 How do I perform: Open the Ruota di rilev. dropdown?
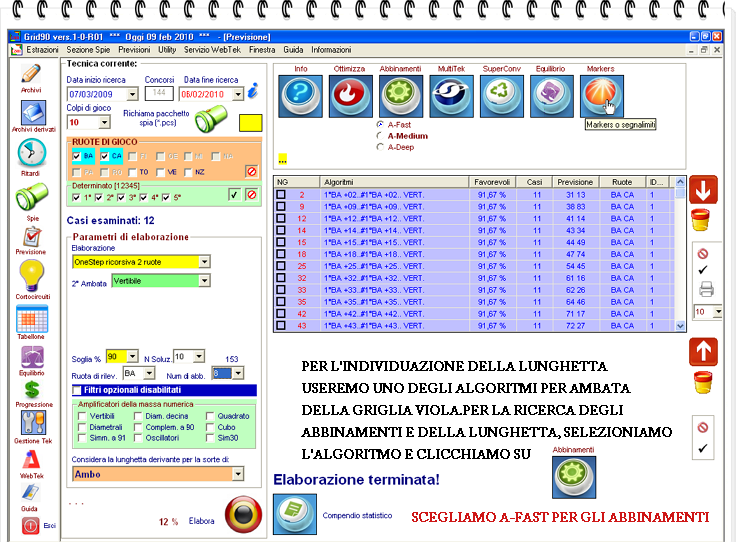[x=149, y=373]
